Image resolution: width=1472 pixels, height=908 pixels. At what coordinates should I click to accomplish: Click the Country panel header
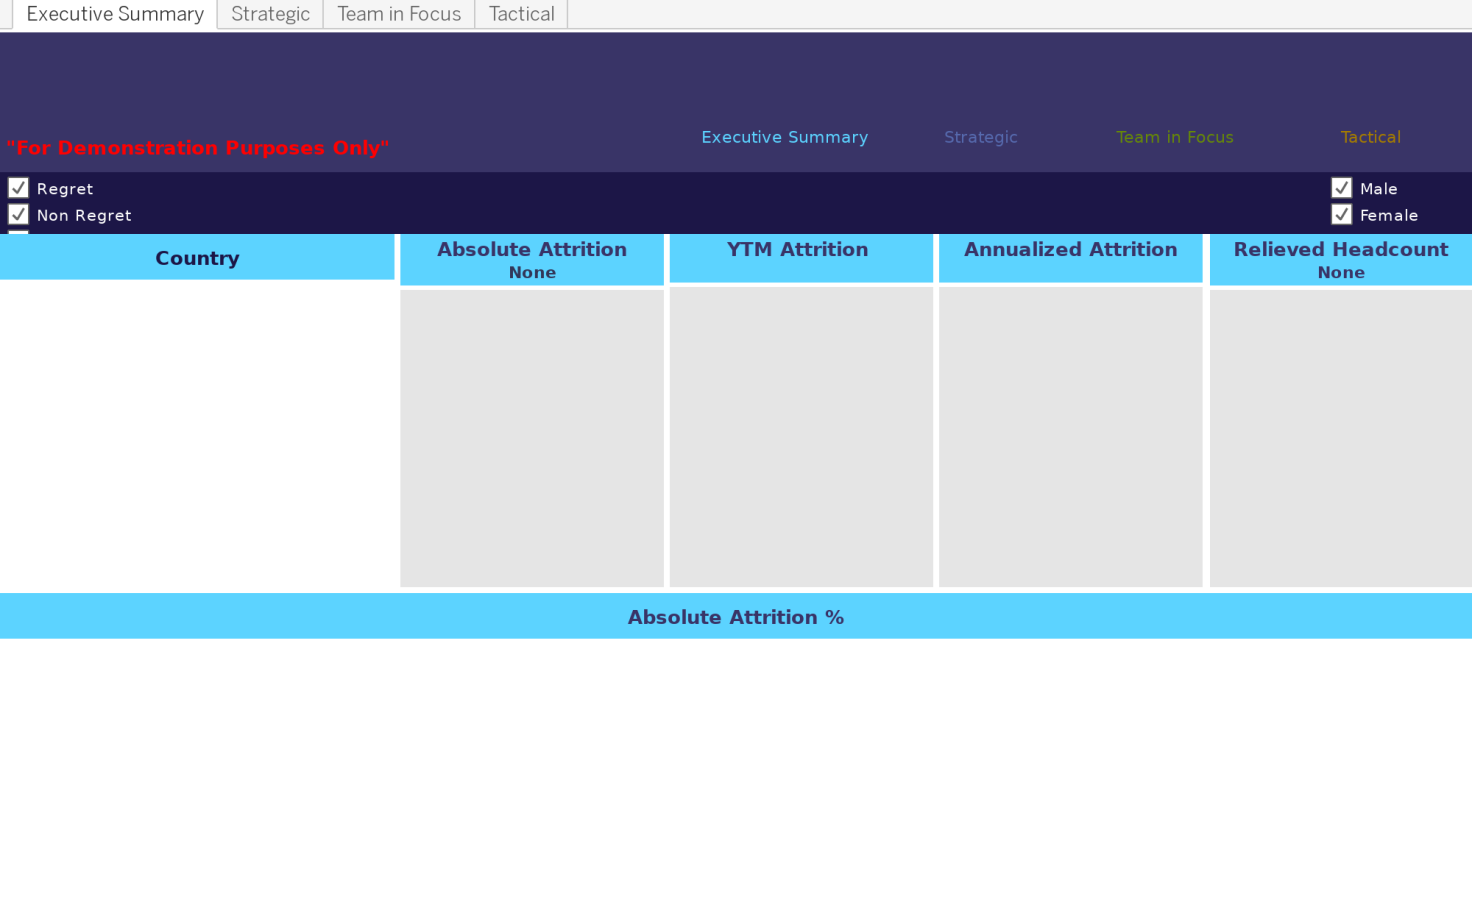pyautogui.click(x=197, y=257)
